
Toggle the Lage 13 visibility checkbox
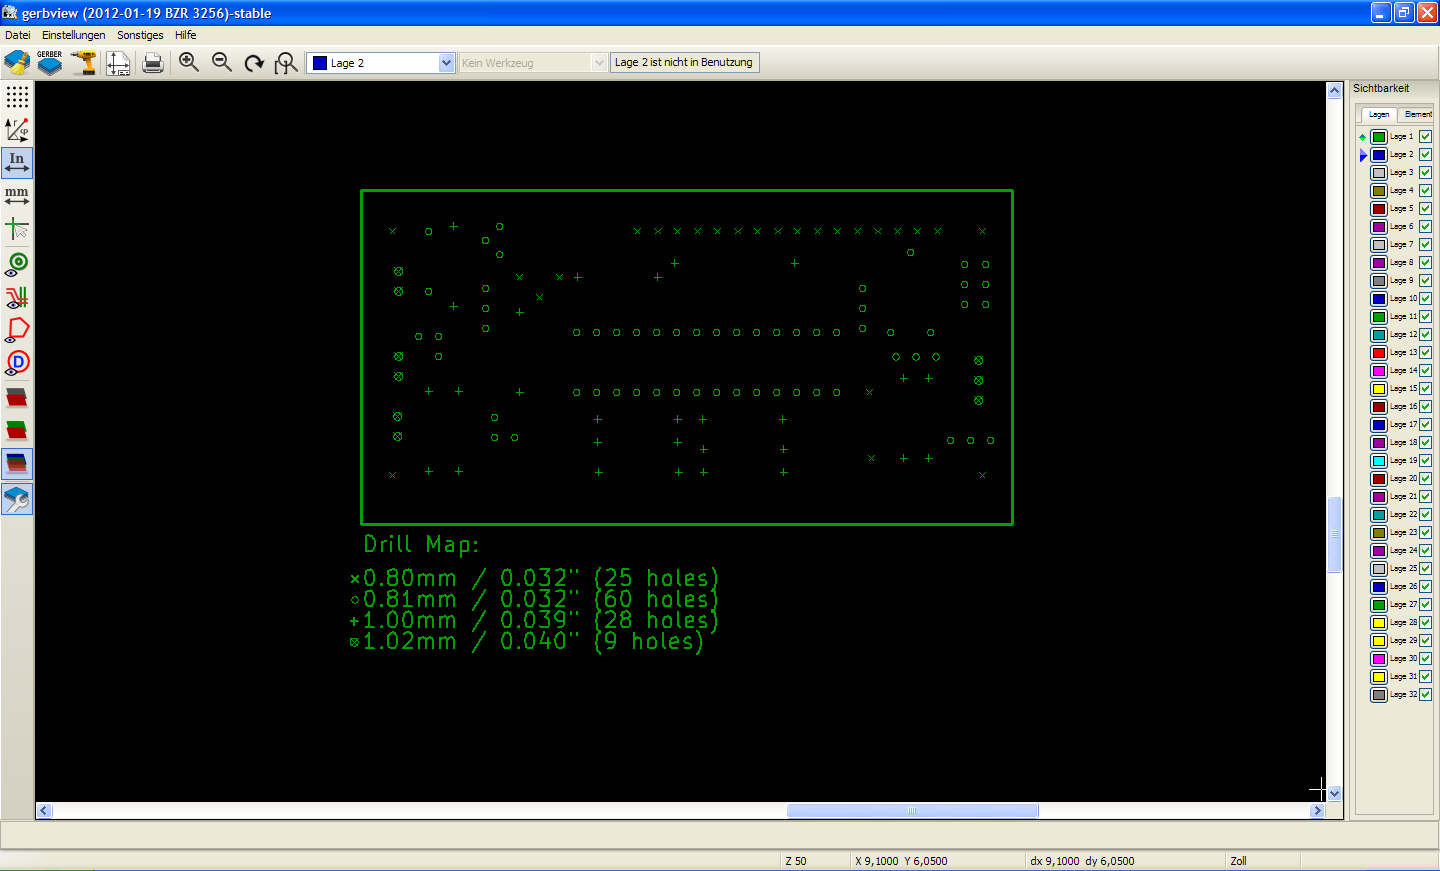point(1425,353)
